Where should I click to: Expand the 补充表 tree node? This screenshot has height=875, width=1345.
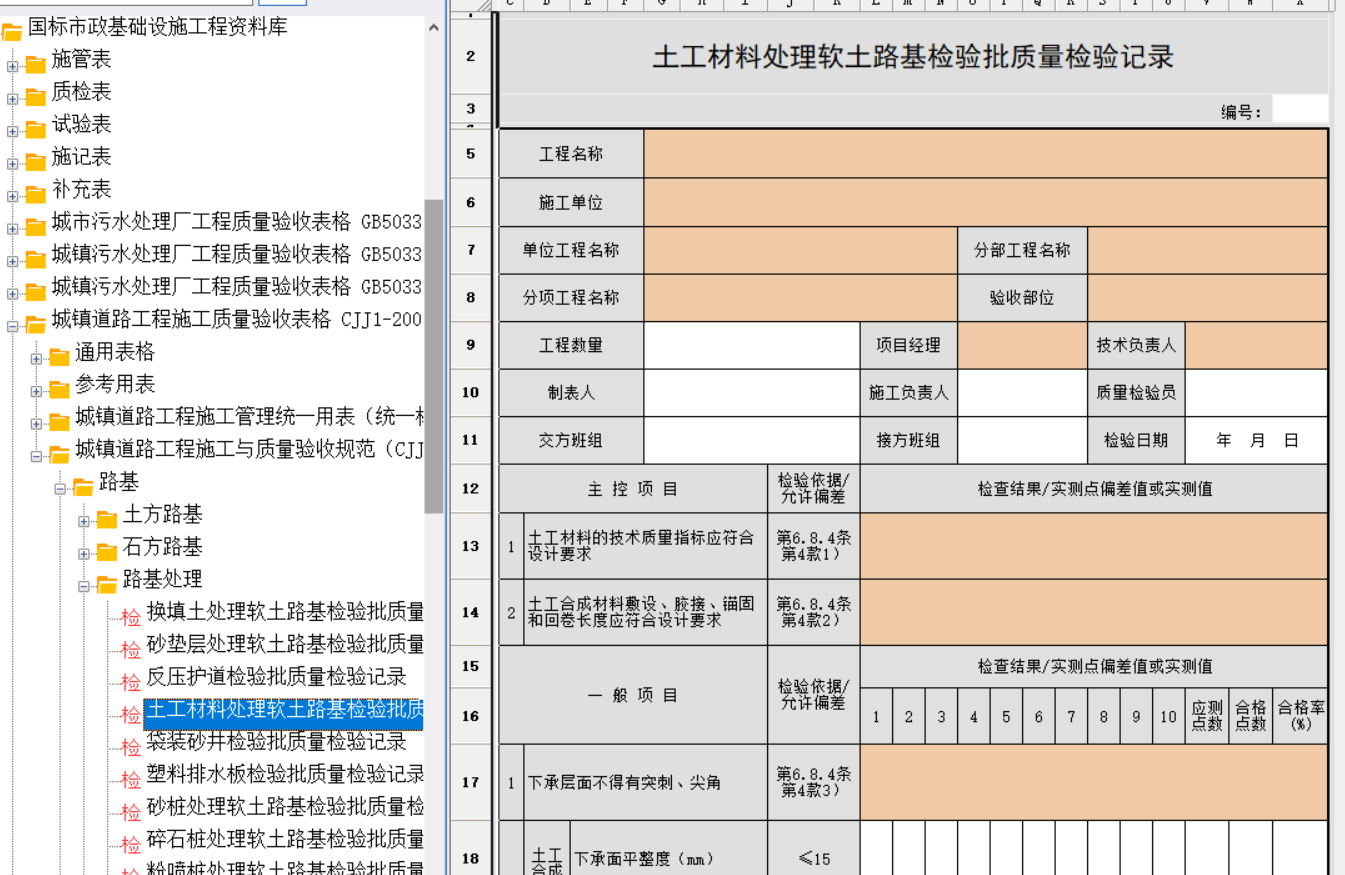coord(12,195)
